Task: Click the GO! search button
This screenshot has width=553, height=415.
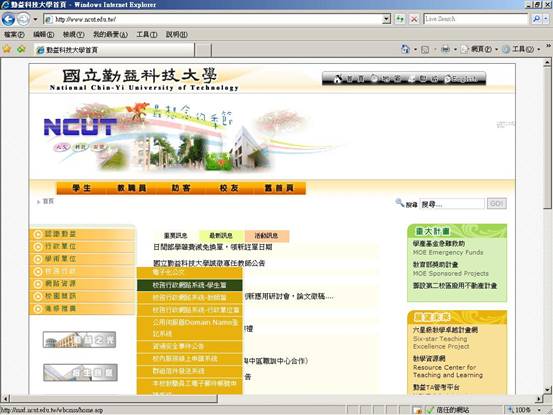Action: [497, 203]
